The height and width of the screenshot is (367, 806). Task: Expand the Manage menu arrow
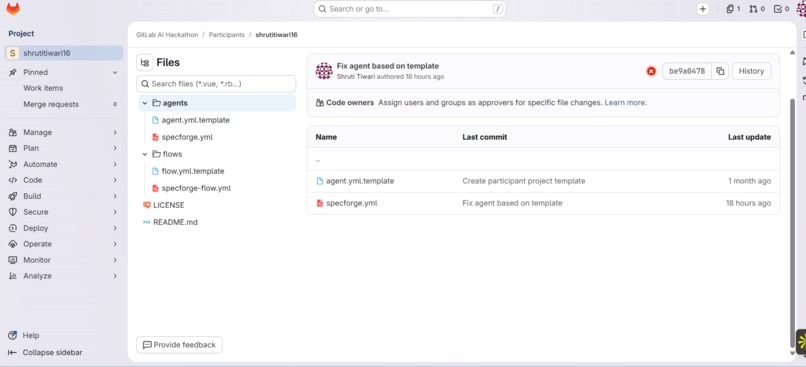pyautogui.click(x=115, y=132)
